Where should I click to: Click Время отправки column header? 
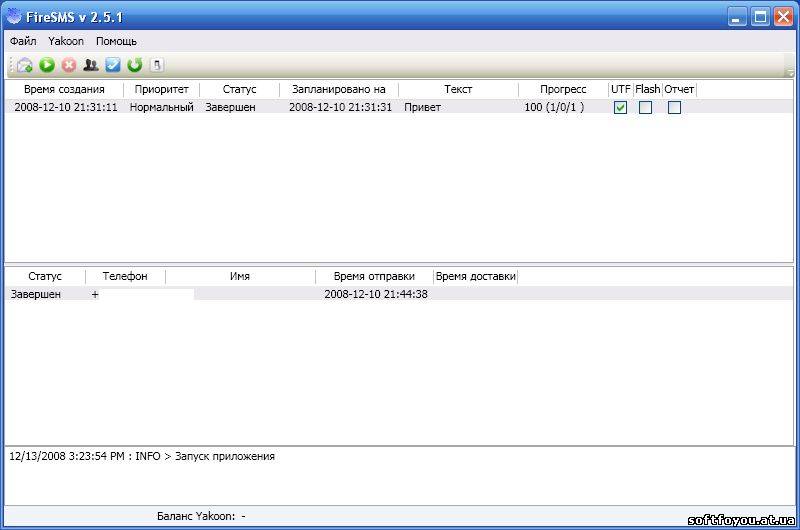pyautogui.click(x=374, y=276)
